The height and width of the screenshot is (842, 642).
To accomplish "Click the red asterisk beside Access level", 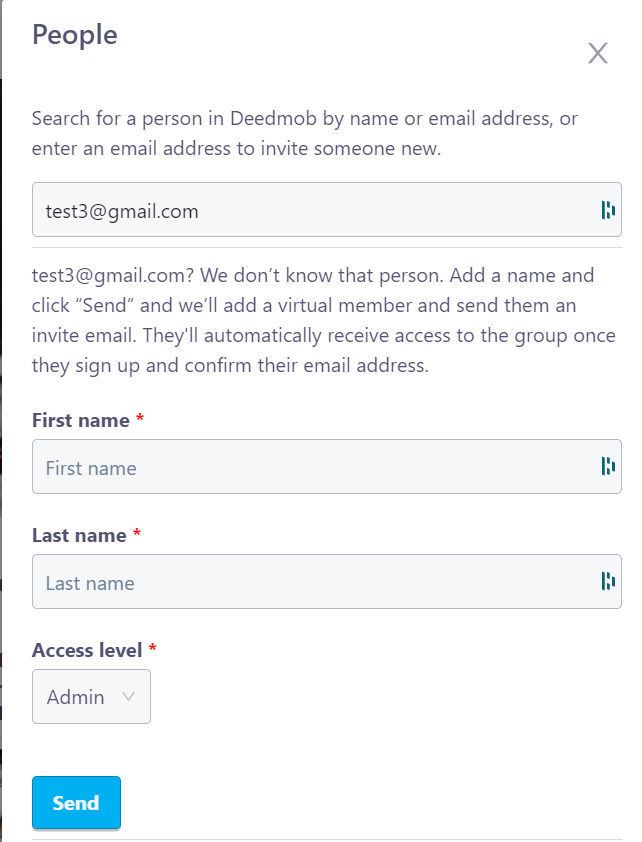I will [x=153, y=650].
